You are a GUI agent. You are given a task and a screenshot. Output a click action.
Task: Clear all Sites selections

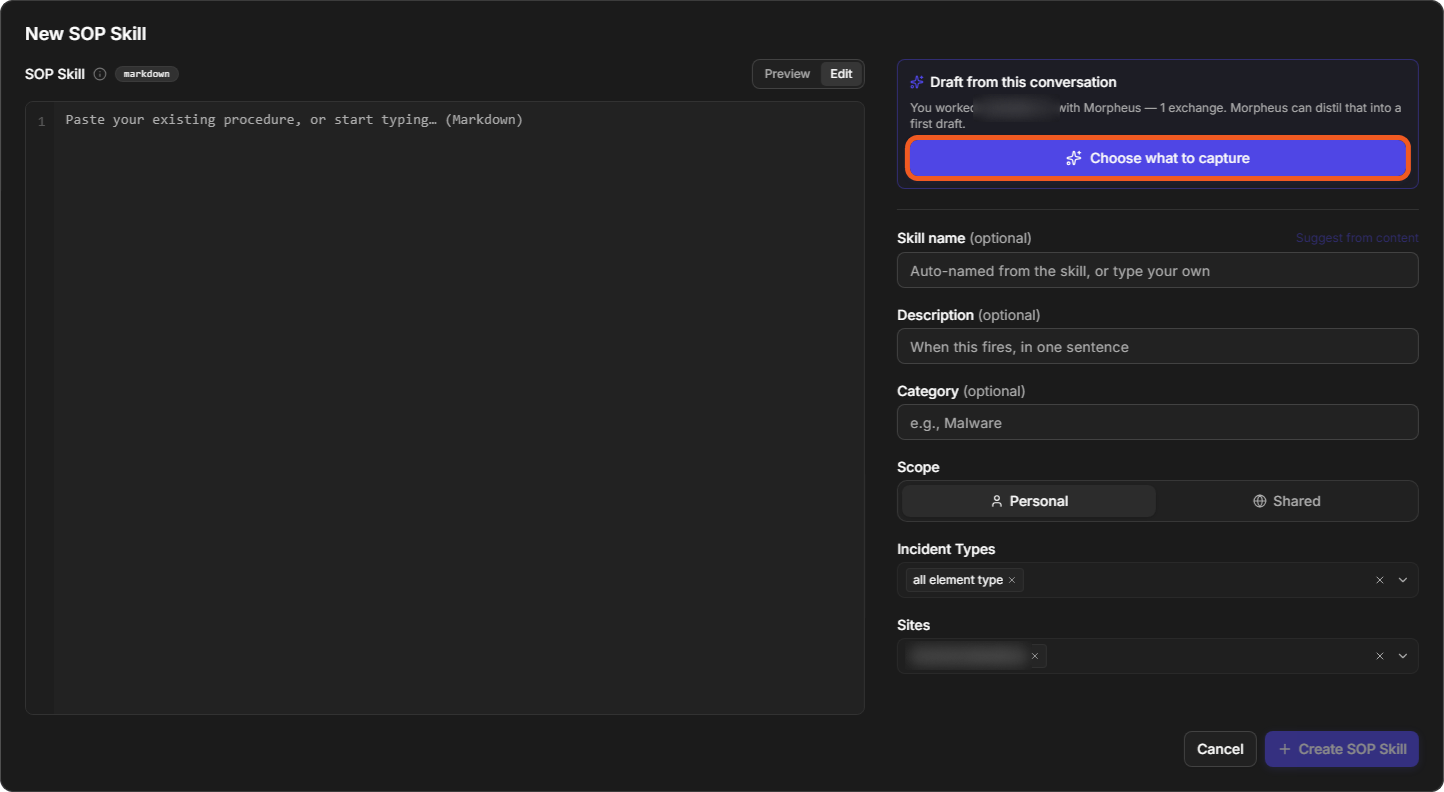click(x=1380, y=656)
